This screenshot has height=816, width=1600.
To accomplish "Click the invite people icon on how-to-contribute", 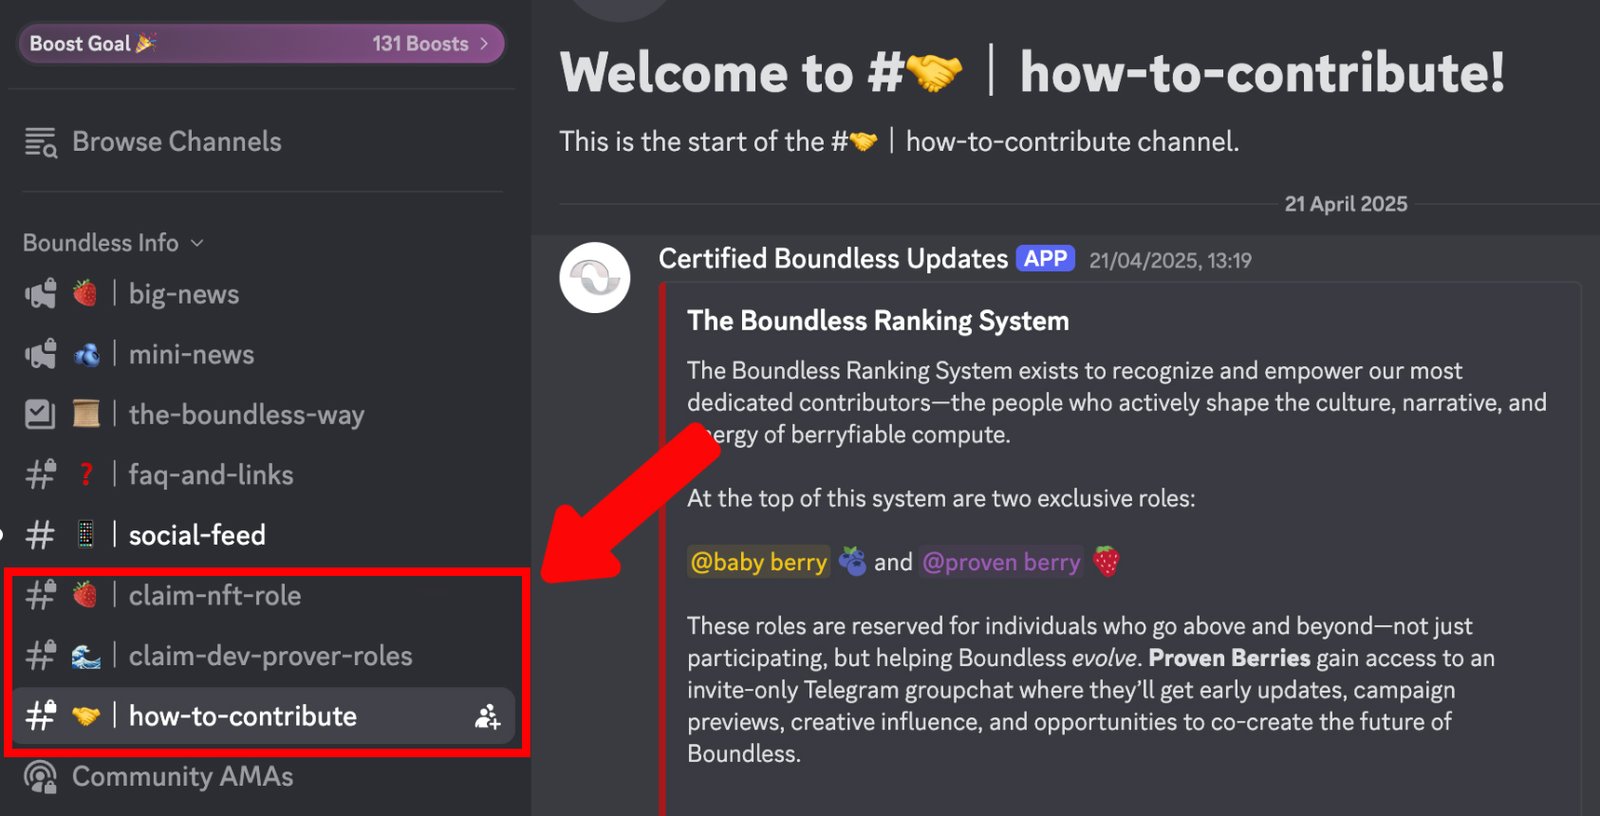I will pos(487,716).
